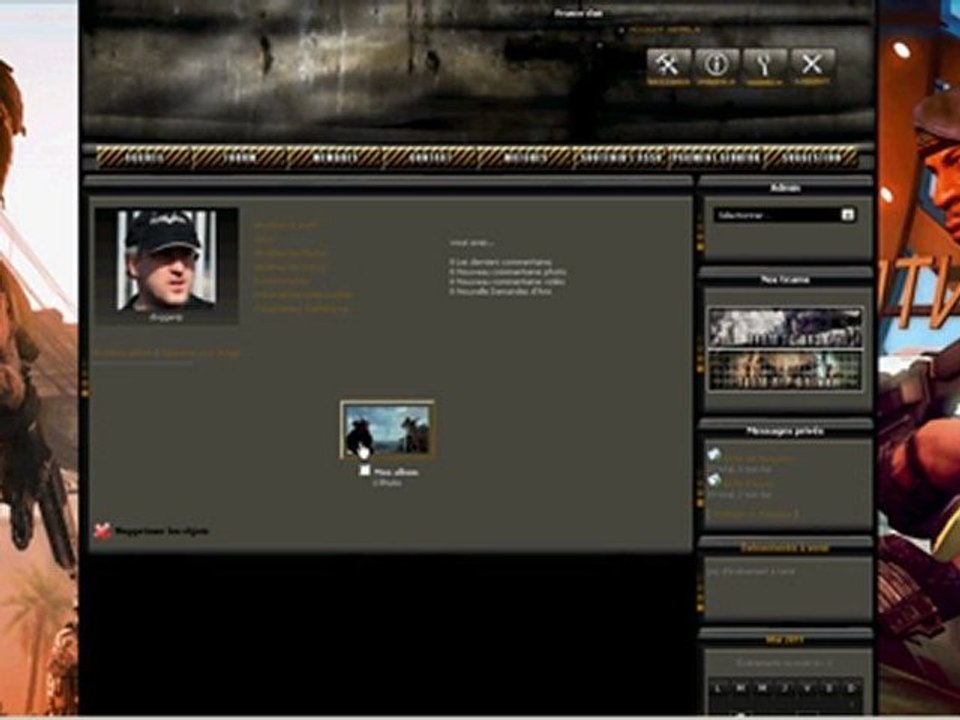Viewport: 960px width, 720px height.
Task: Open the second private message envelope icon
Action: click(714, 480)
